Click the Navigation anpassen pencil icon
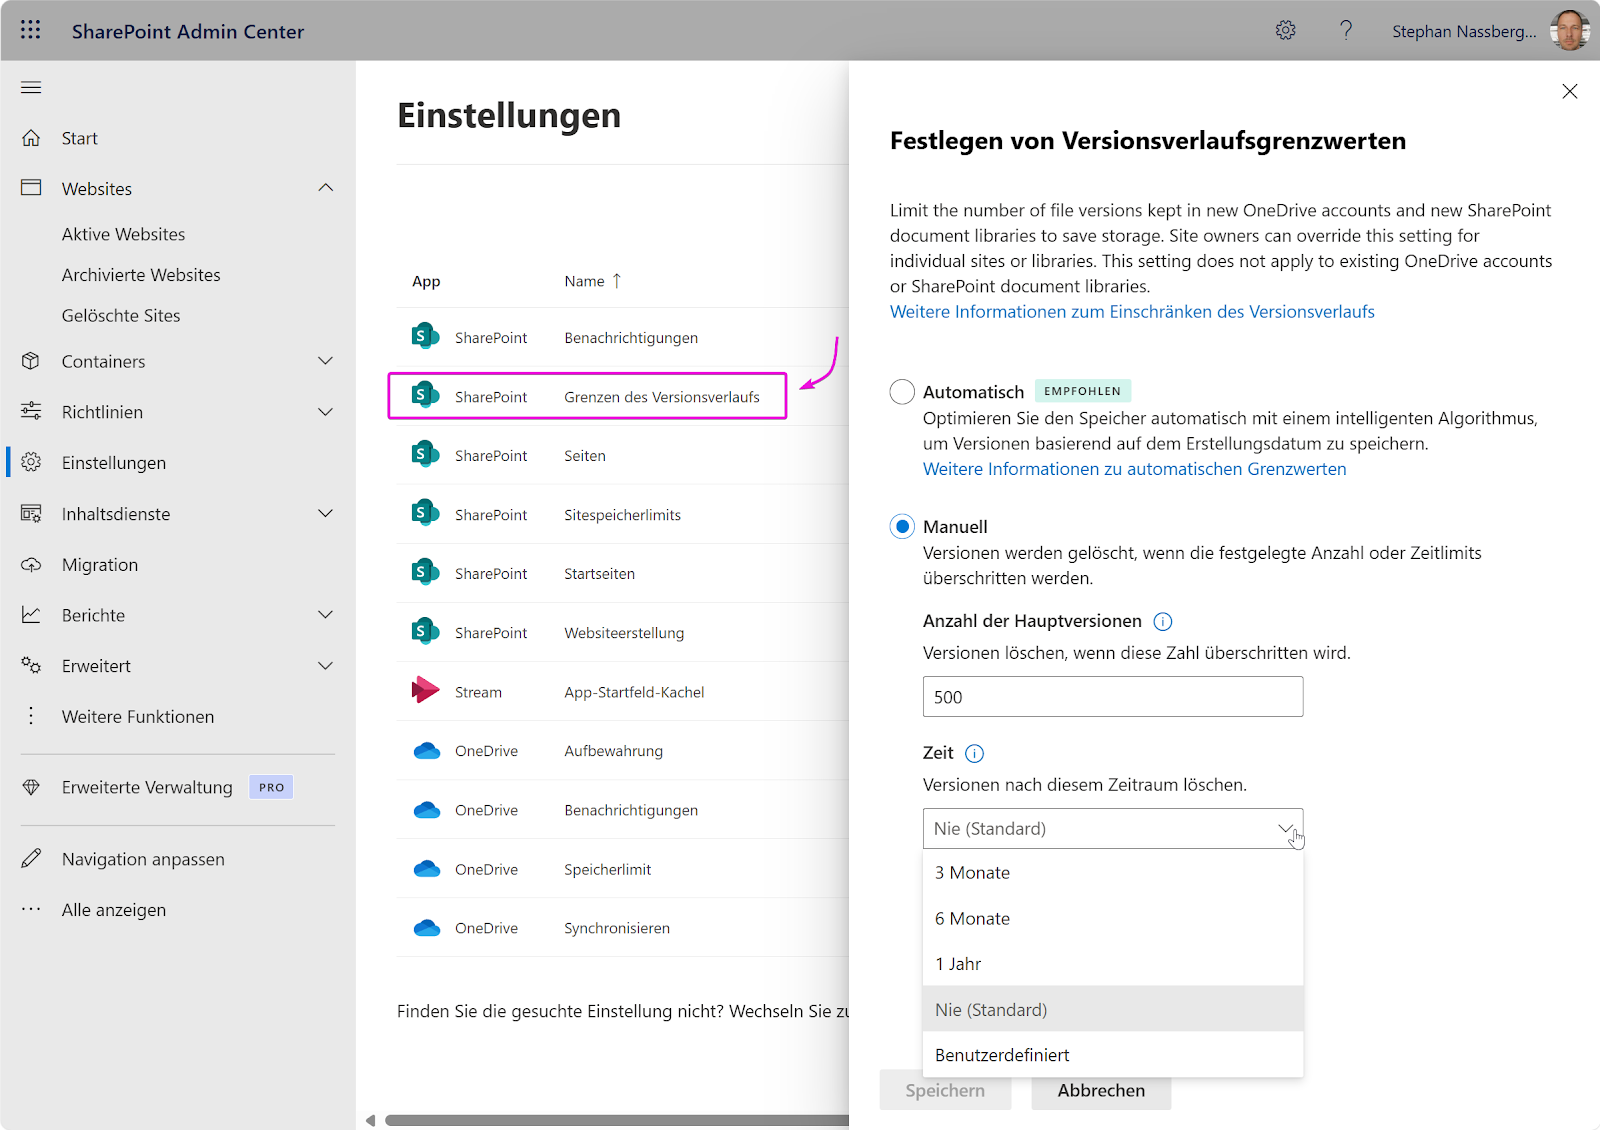1600x1130 pixels. tap(31, 859)
